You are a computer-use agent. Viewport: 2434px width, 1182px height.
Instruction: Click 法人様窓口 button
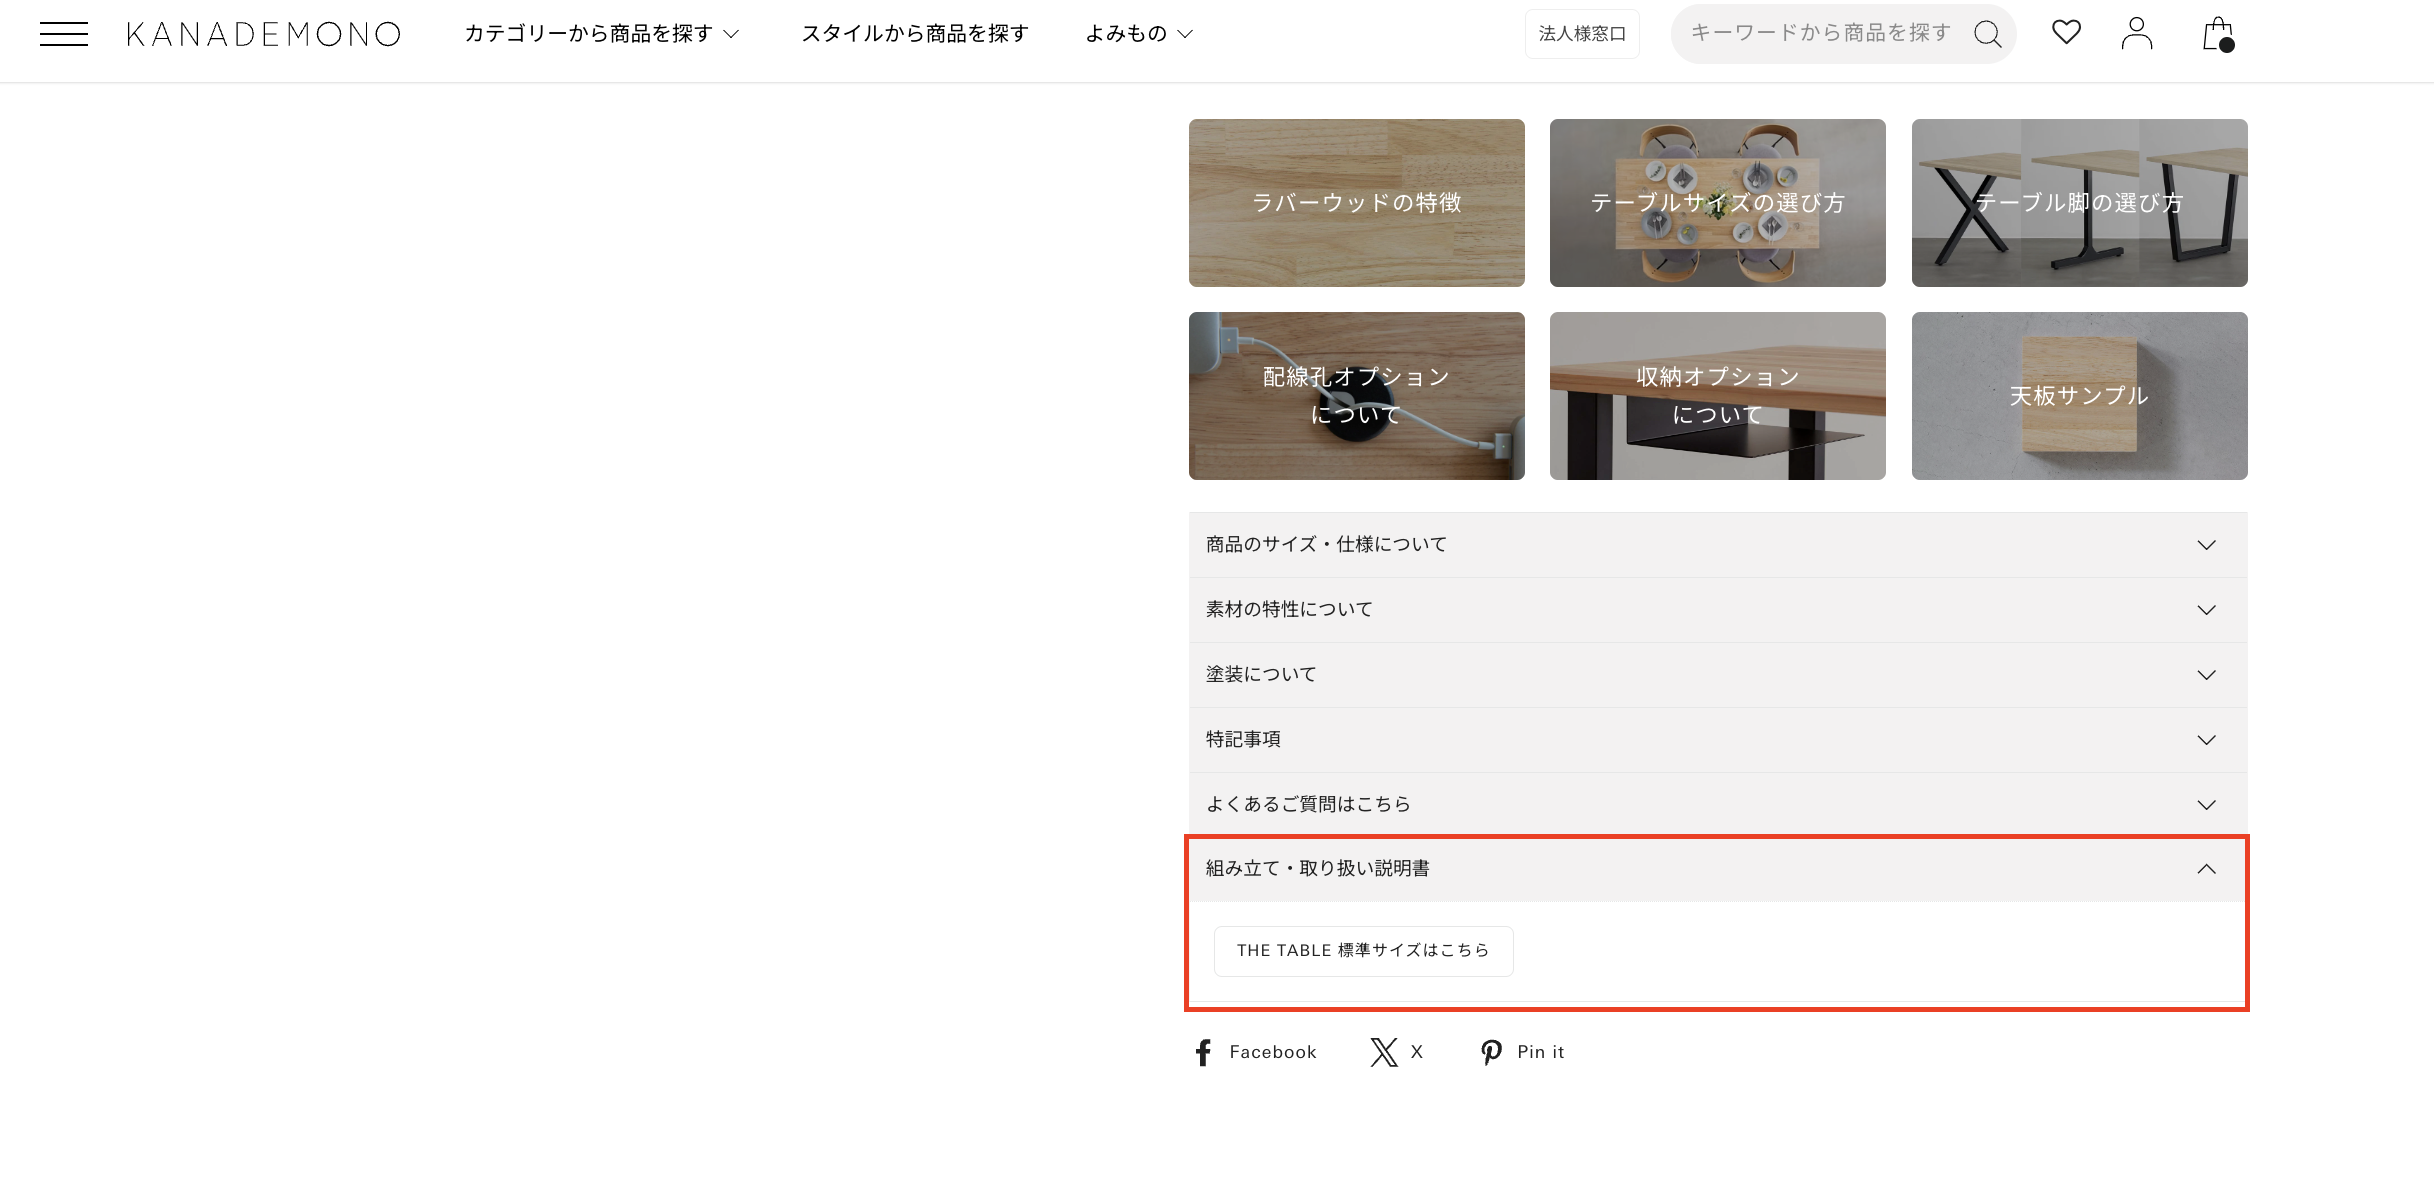coord(1581,34)
